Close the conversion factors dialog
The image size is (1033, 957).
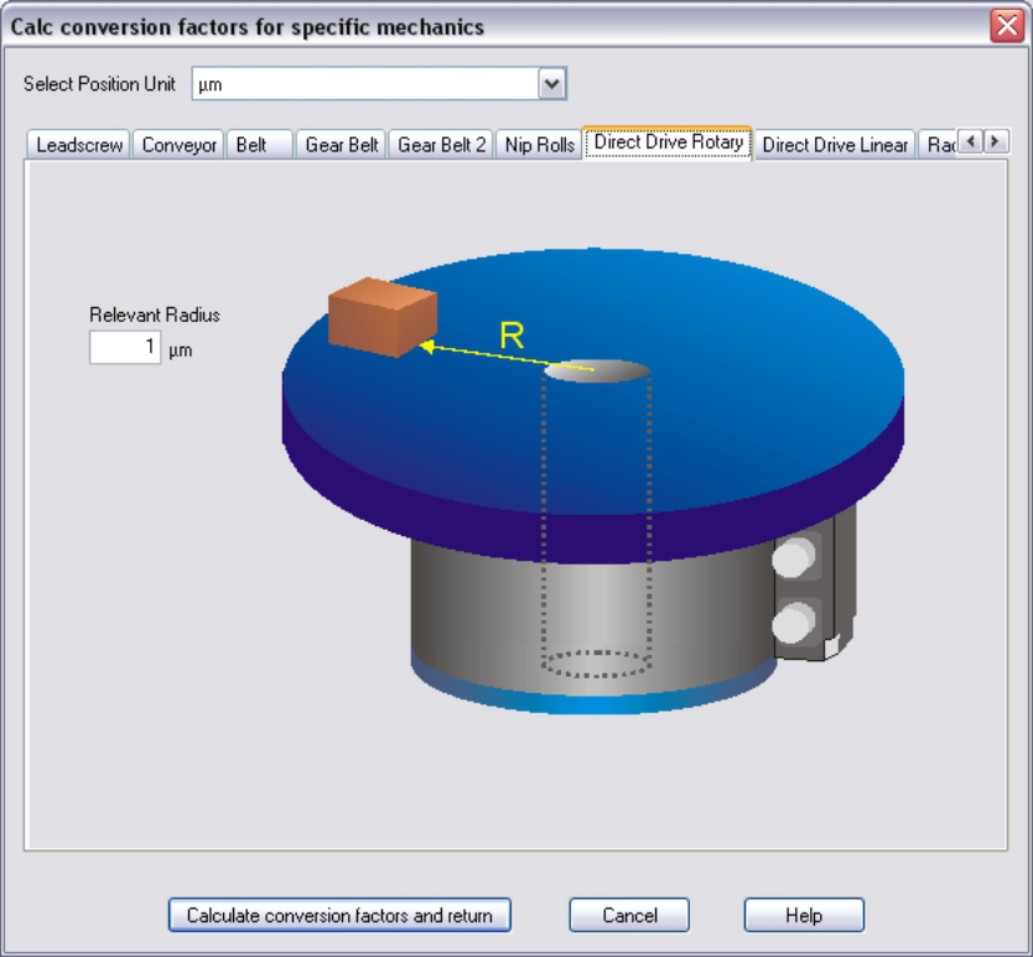click(x=1006, y=26)
